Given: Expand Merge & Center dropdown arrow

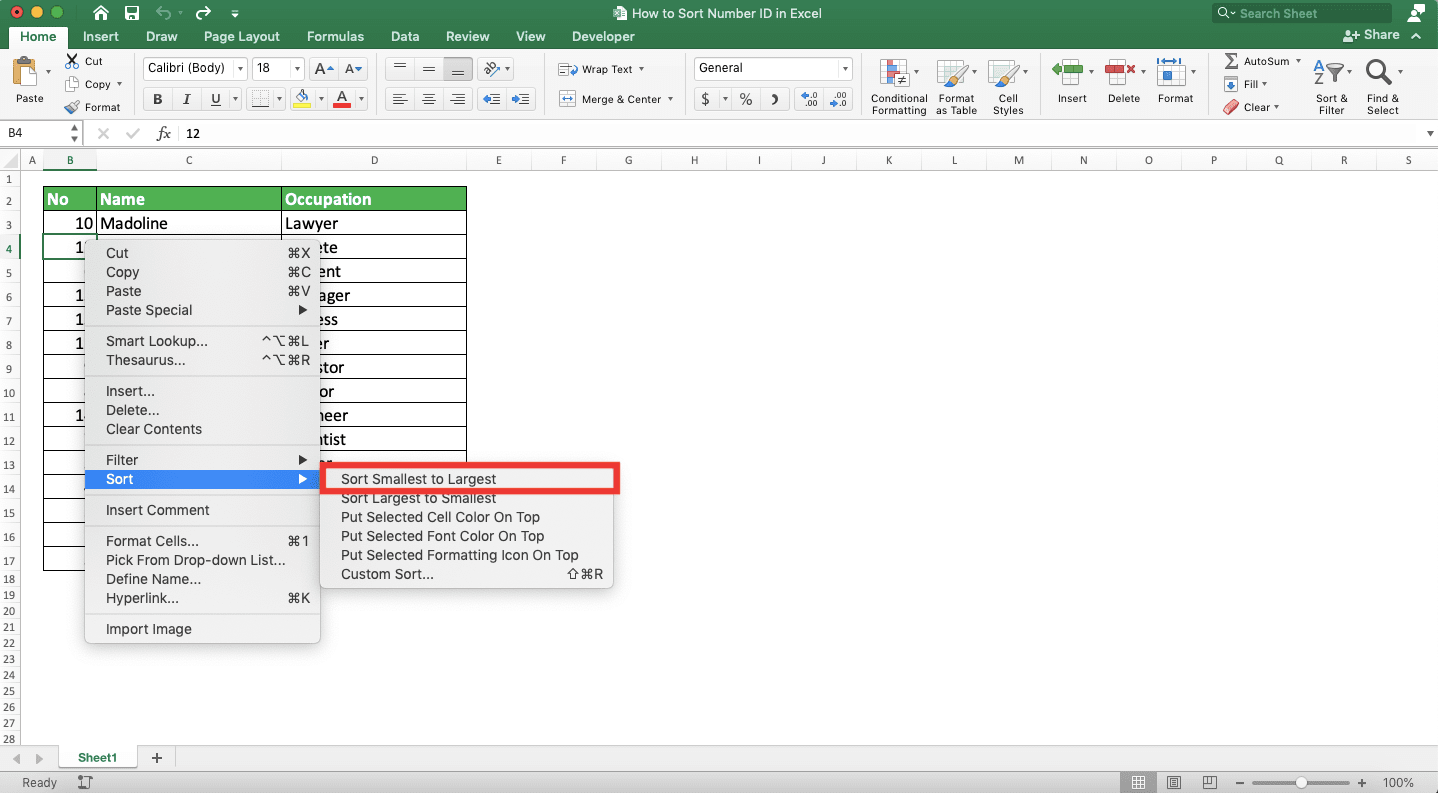Looking at the screenshot, I should click(x=670, y=99).
